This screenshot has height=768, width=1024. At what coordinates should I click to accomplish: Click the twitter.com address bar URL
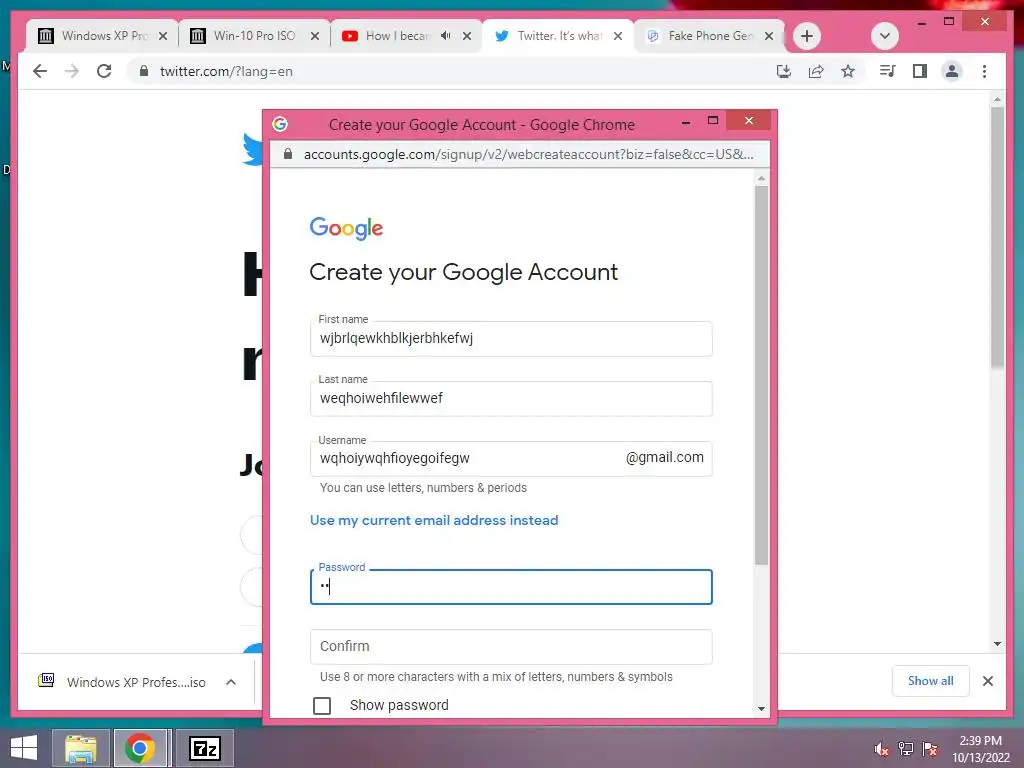click(x=226, y=71)
